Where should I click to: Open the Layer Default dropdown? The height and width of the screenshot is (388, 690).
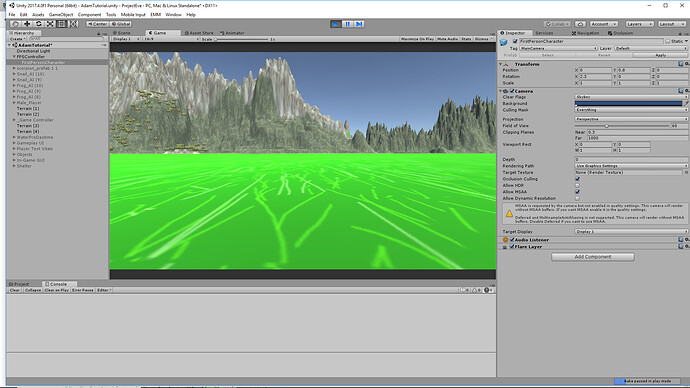coord(651,48)
